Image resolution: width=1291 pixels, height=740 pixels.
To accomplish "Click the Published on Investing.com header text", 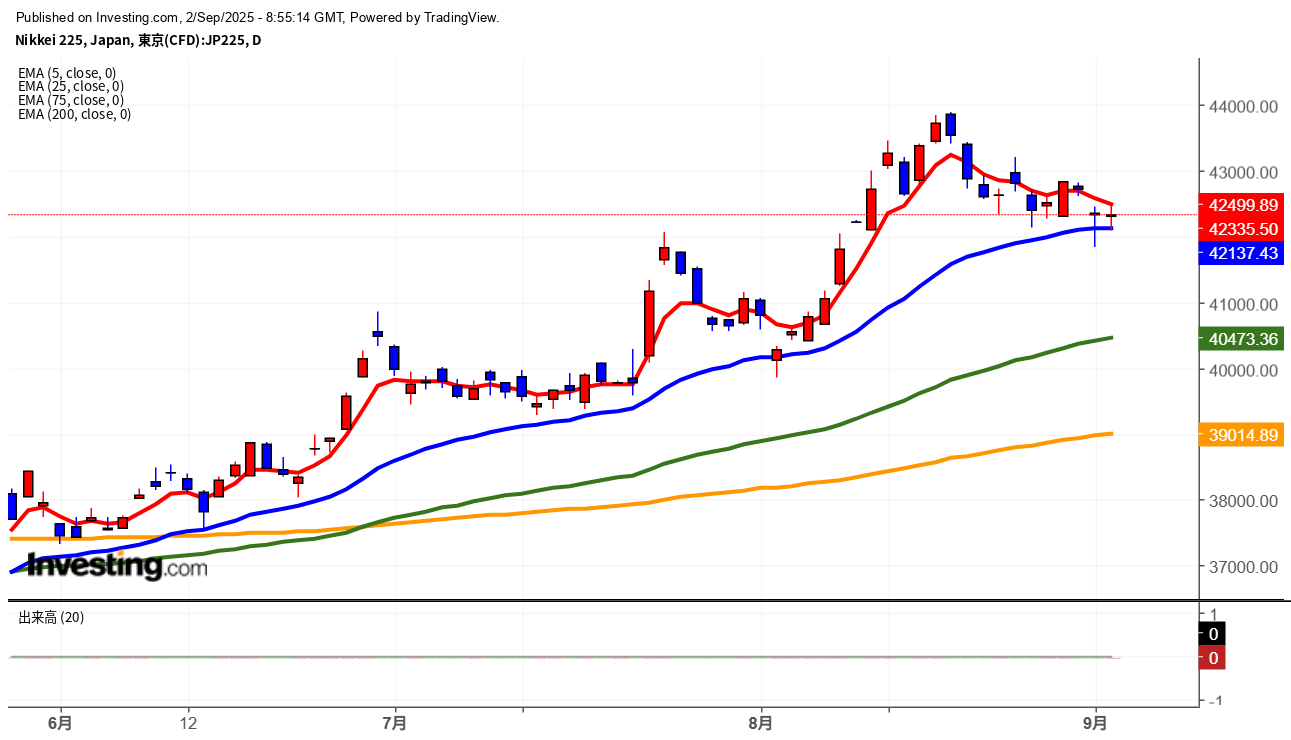I will 258,17.
